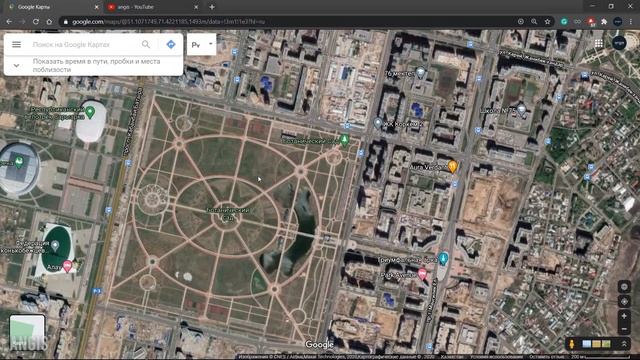The image size is (640, 360).
Task: Click the stadium's green marker at left edge
Action: [x=19, y=162]
